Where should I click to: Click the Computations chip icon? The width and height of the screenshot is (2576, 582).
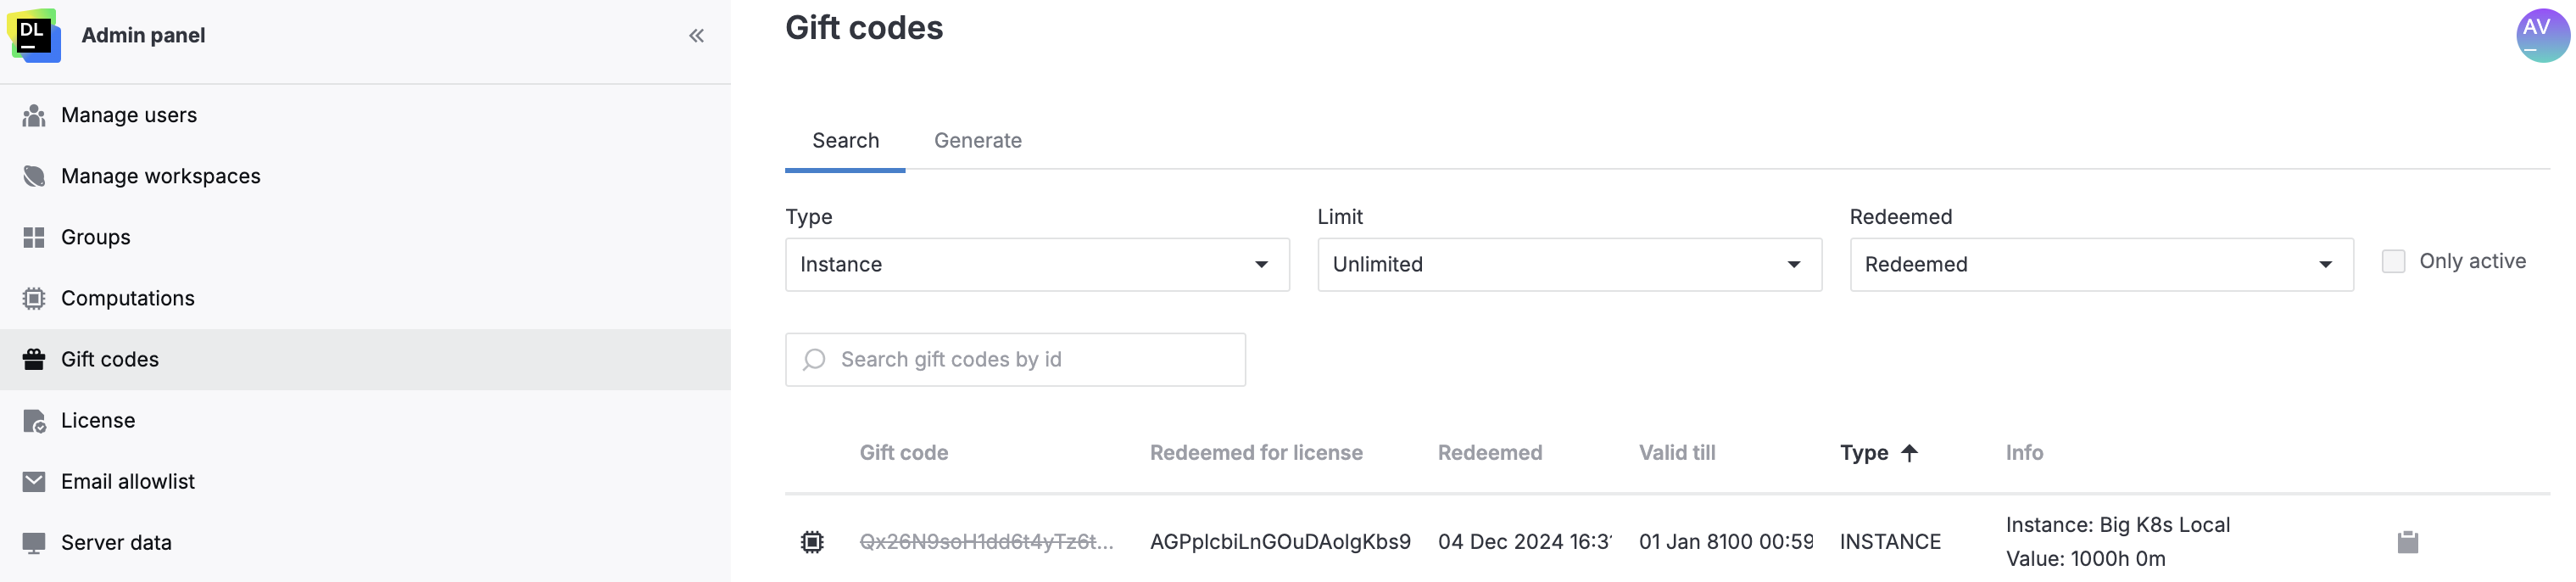[x=33, y=298]
